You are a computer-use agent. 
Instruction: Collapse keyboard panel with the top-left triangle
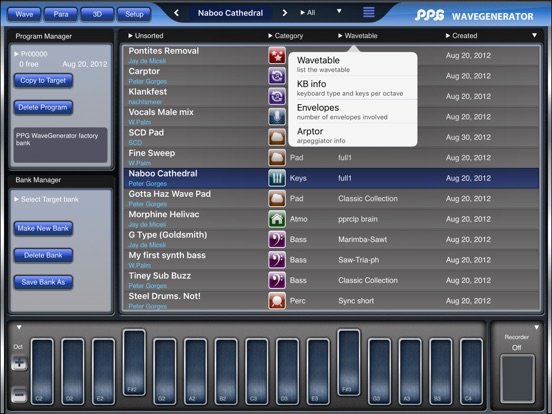click(x=19, y=327)
